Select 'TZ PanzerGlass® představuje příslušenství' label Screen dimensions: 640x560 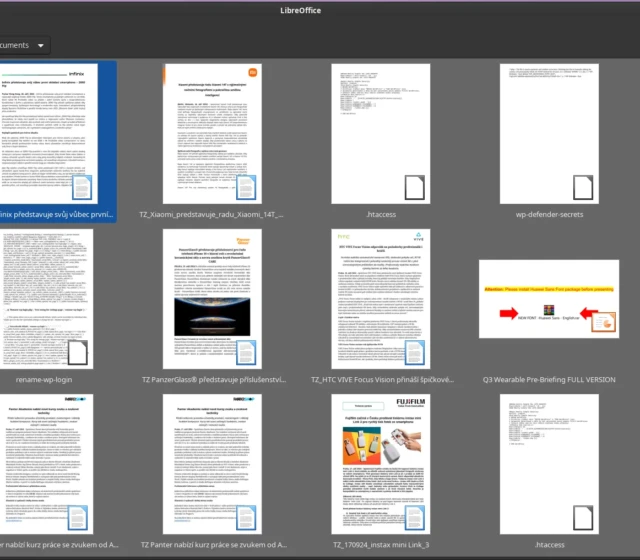(x=214, y=380)
